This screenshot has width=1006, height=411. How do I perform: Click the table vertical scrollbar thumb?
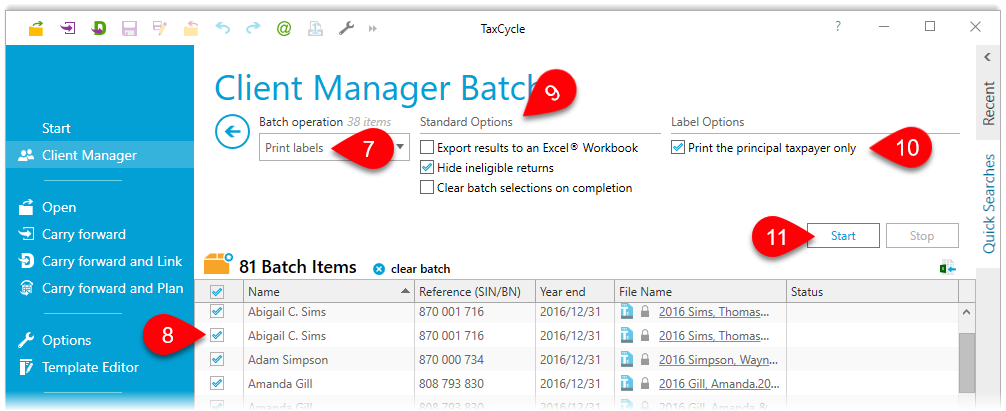(967, 362)
